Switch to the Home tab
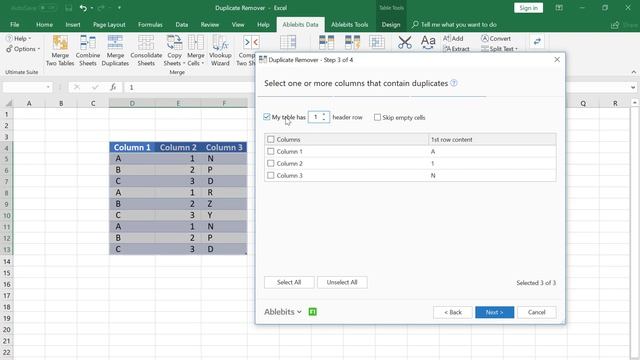 click(44, 24)
